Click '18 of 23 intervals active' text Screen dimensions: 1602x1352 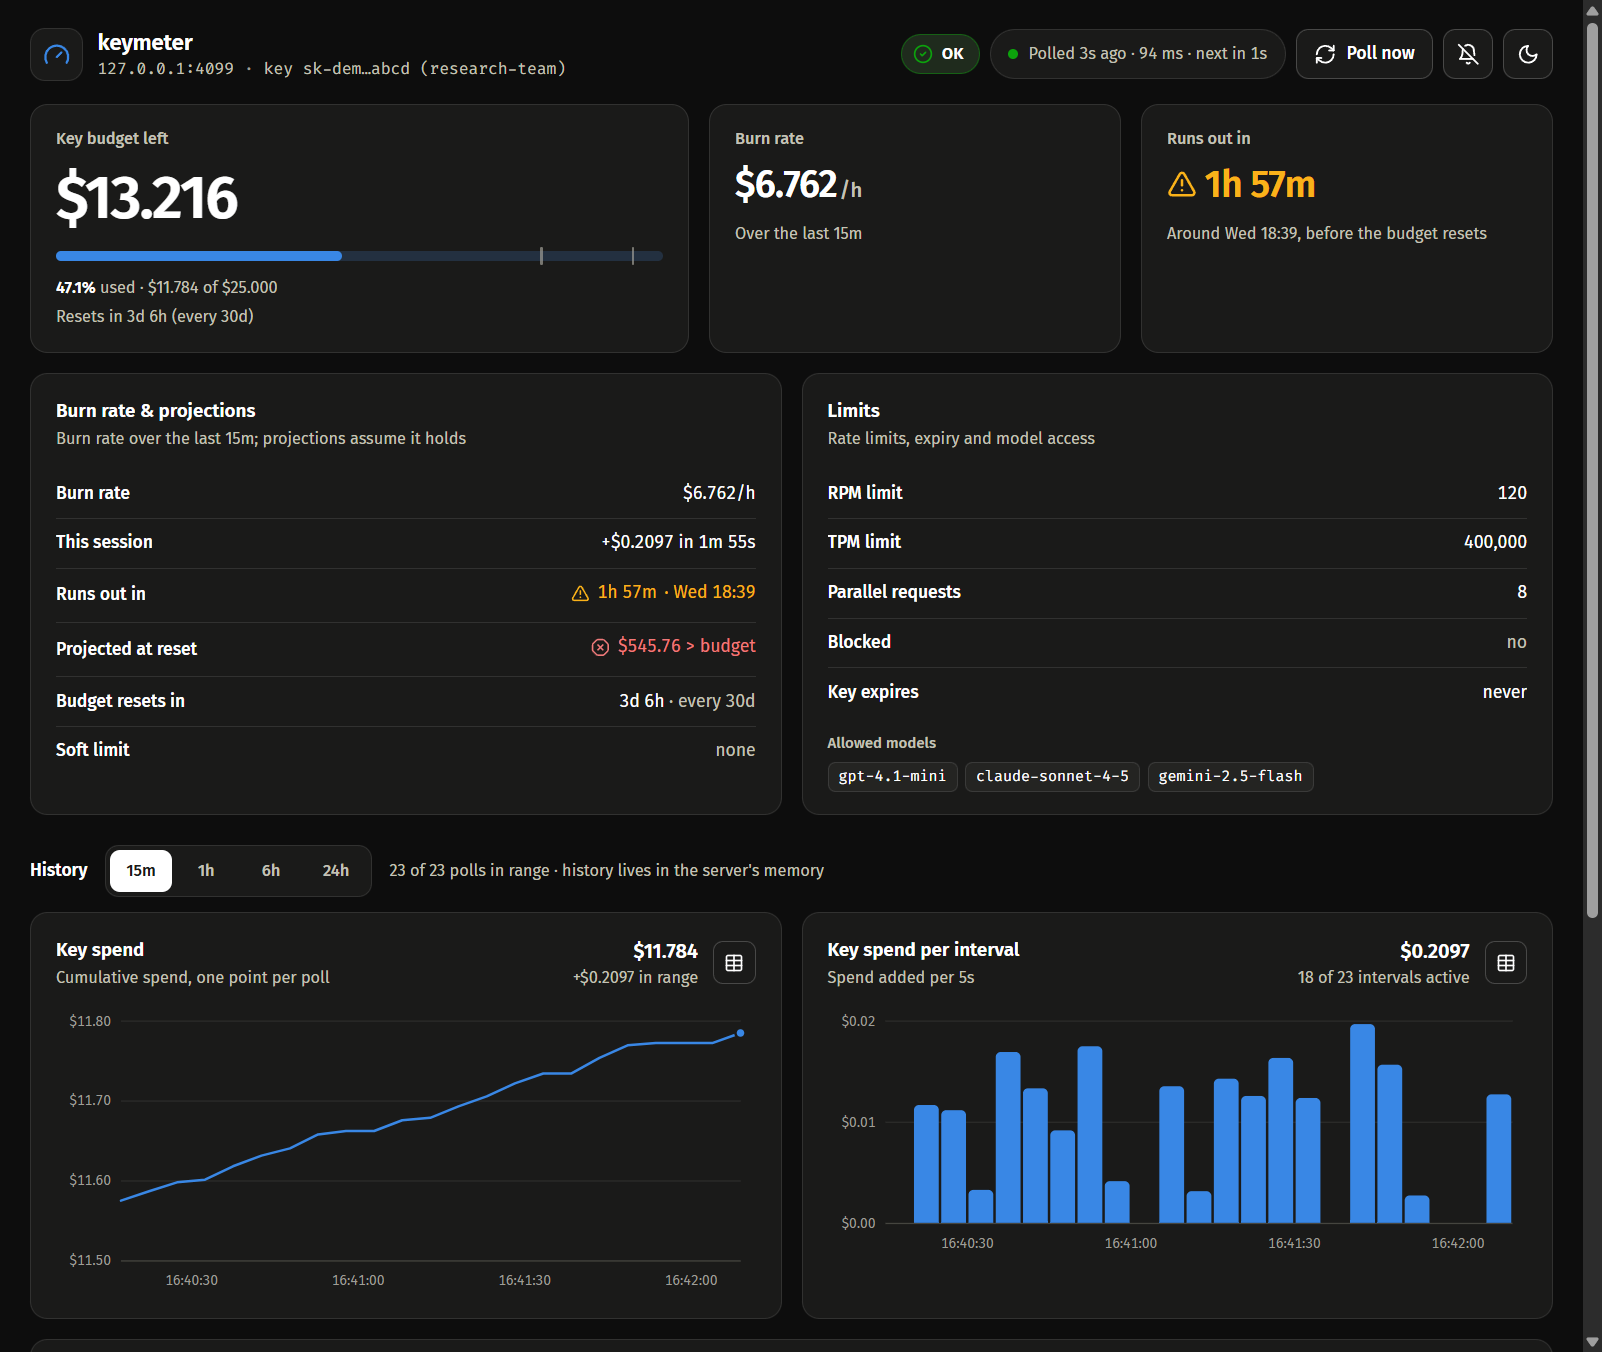(x=1383, y=977)
